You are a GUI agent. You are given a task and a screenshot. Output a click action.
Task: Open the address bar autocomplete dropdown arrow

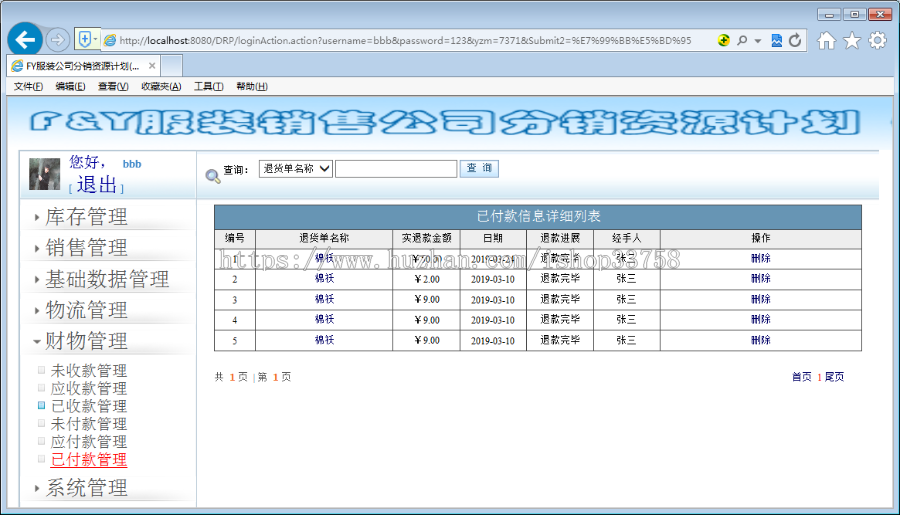pos(758,41)
